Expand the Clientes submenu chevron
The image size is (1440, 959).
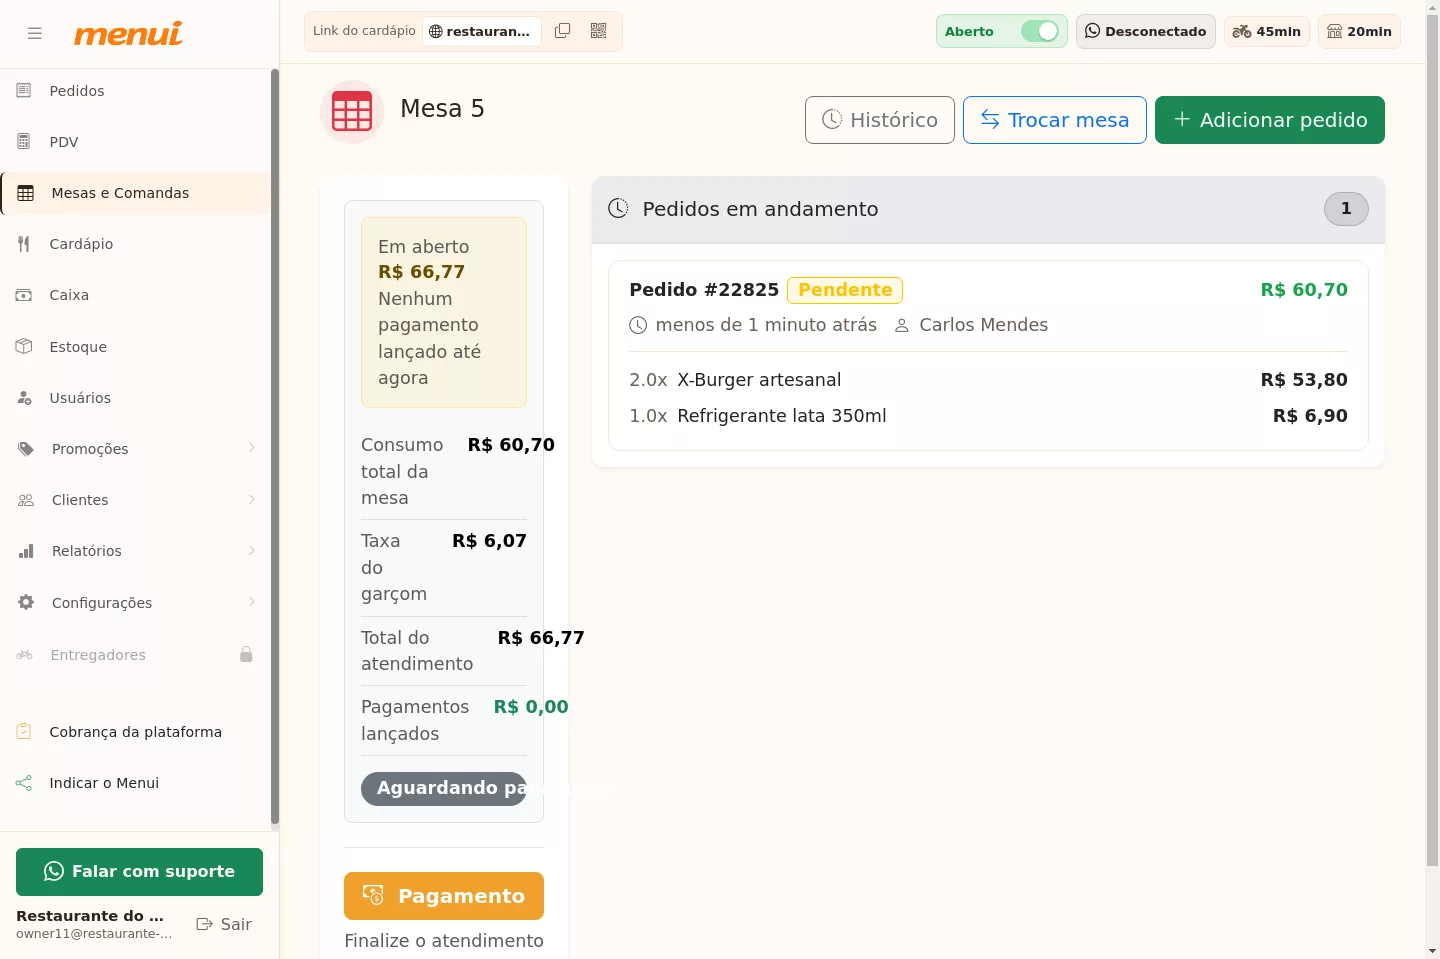coord(252,499)
